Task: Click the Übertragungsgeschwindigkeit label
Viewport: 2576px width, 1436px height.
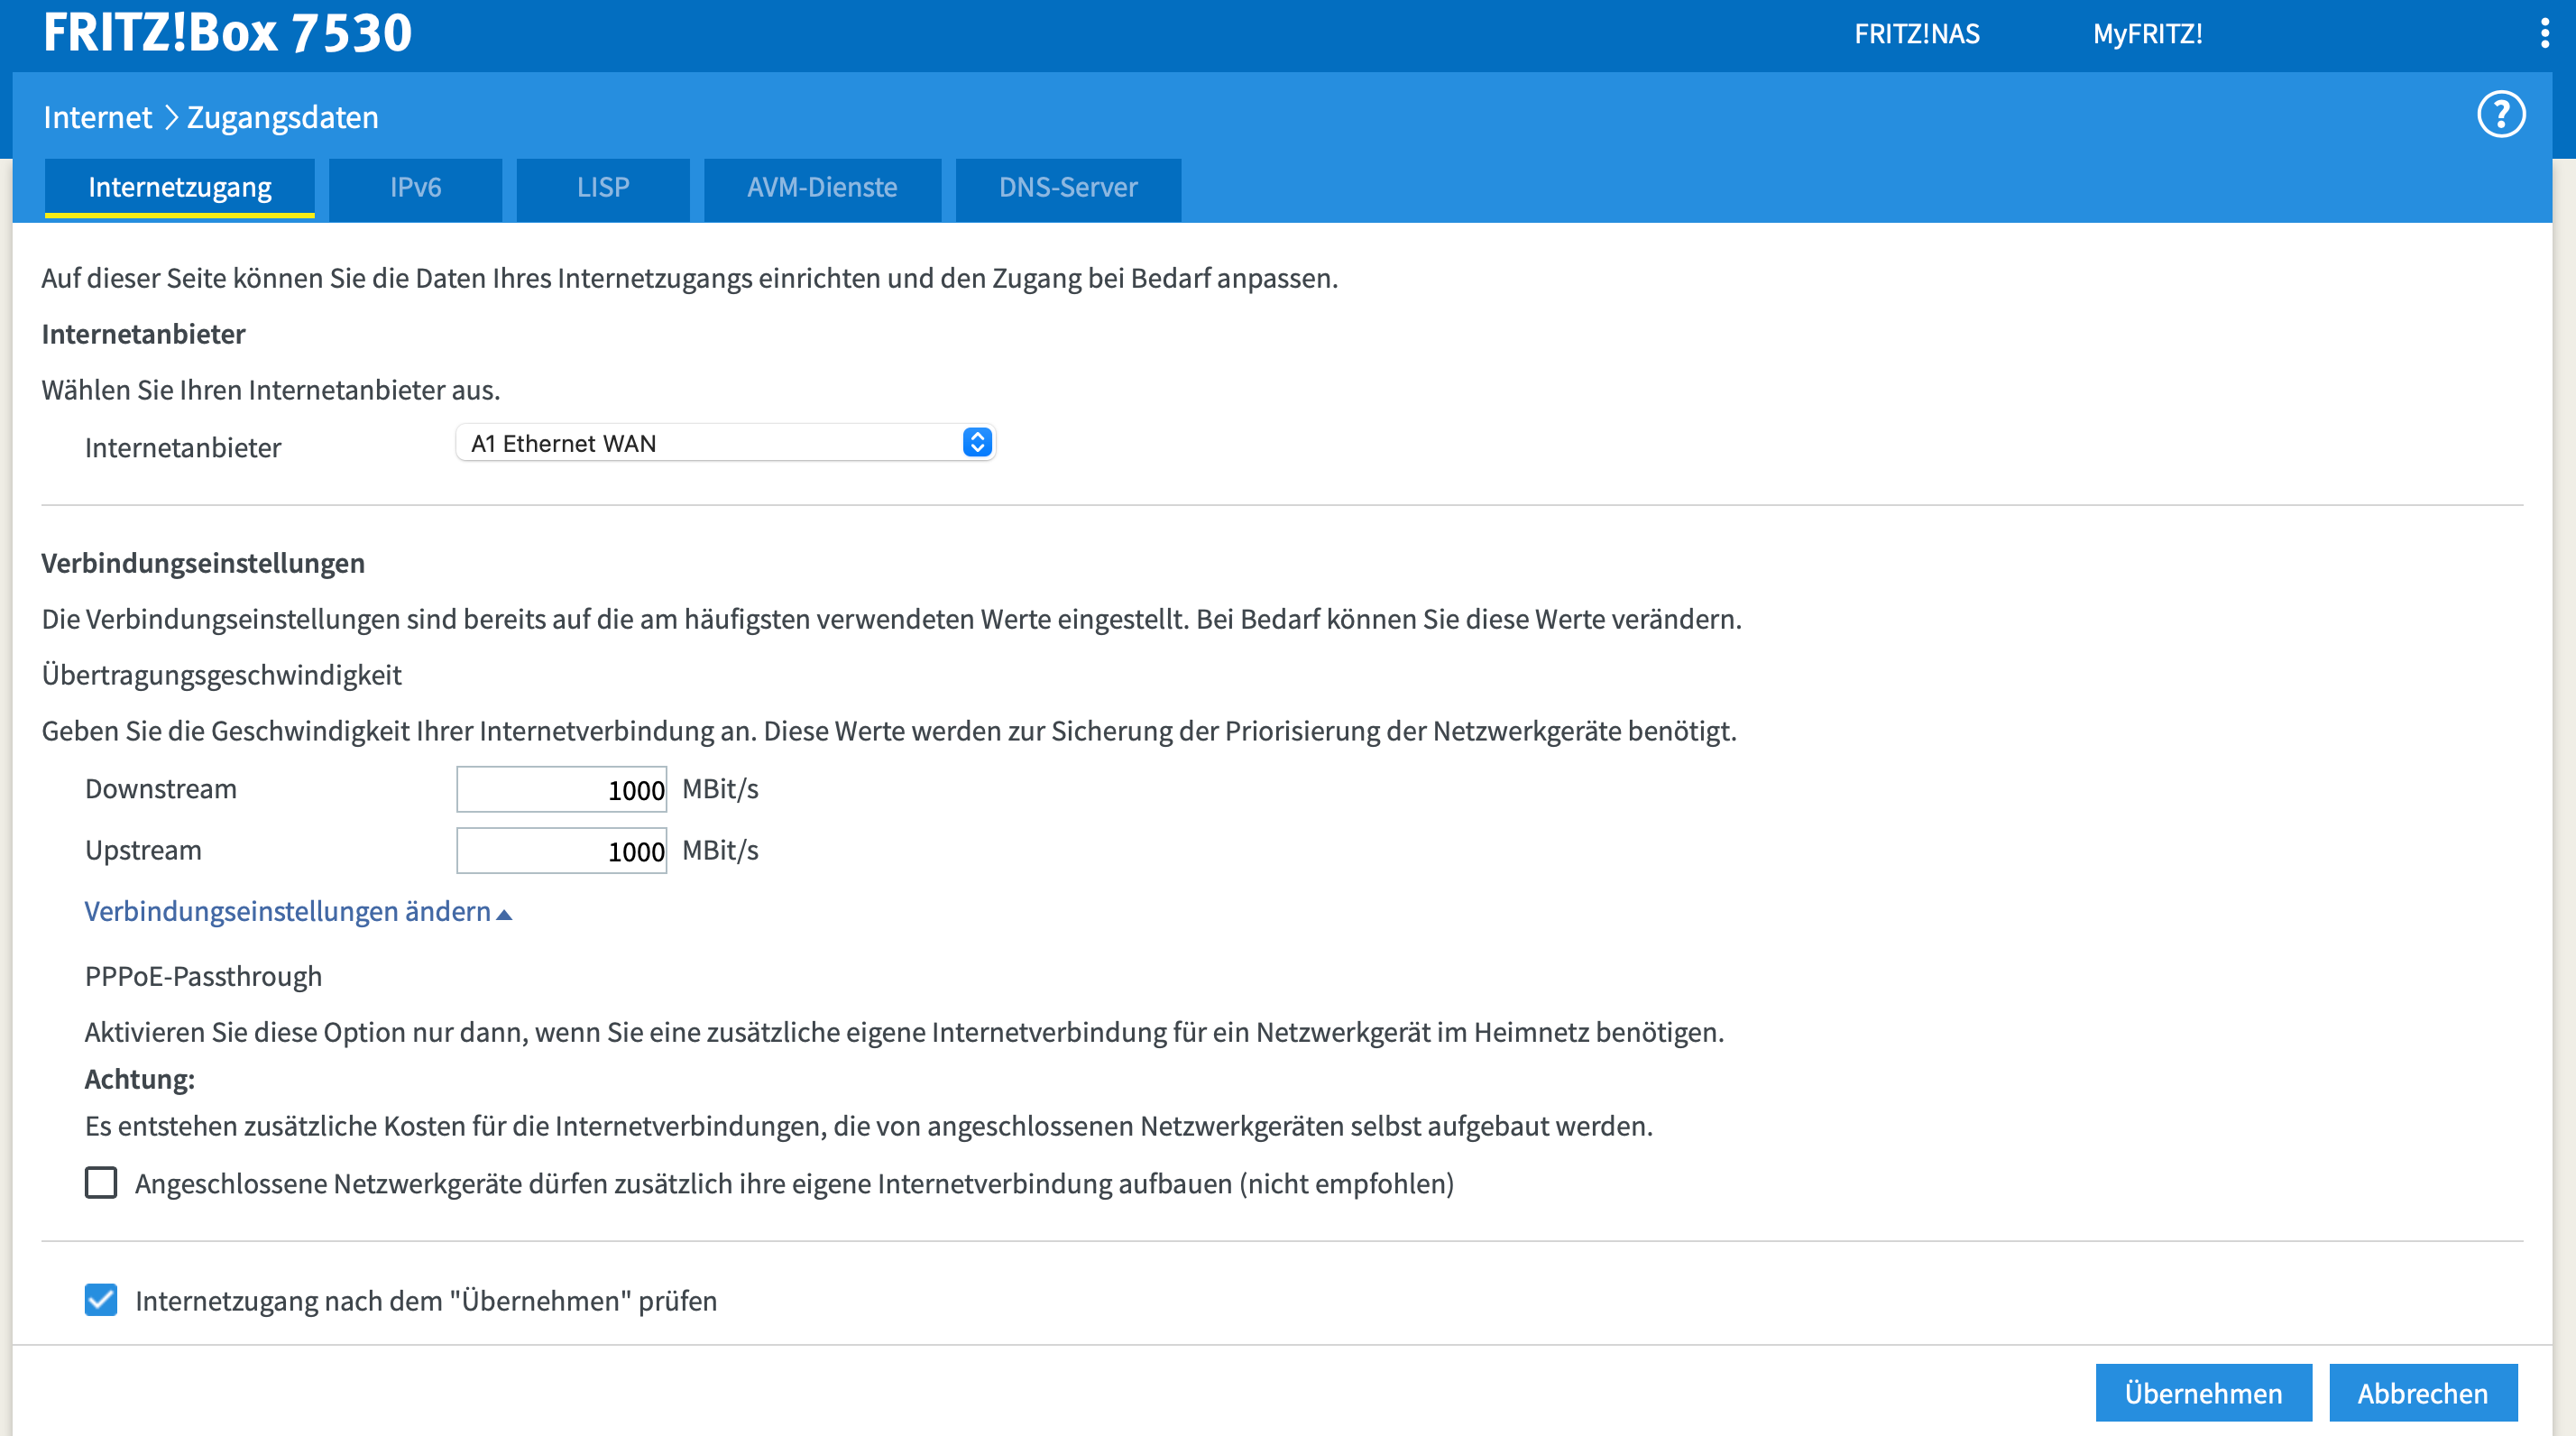Action: point(221,675)
